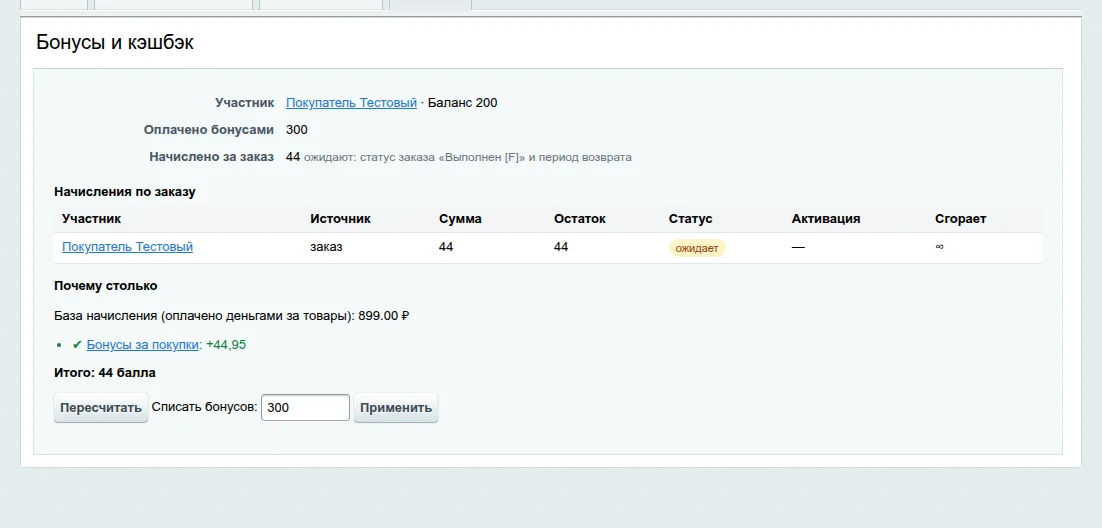The height and width of the screenshot is (528, 1102).
Task: Click the infinity symbol in Сгорает column
Action: point(939,247)
